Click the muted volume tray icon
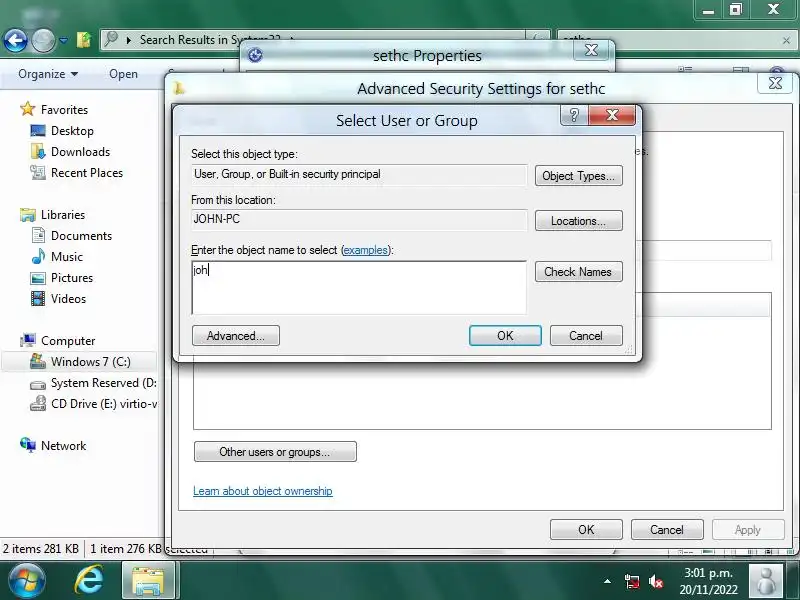 pos(656,581)
